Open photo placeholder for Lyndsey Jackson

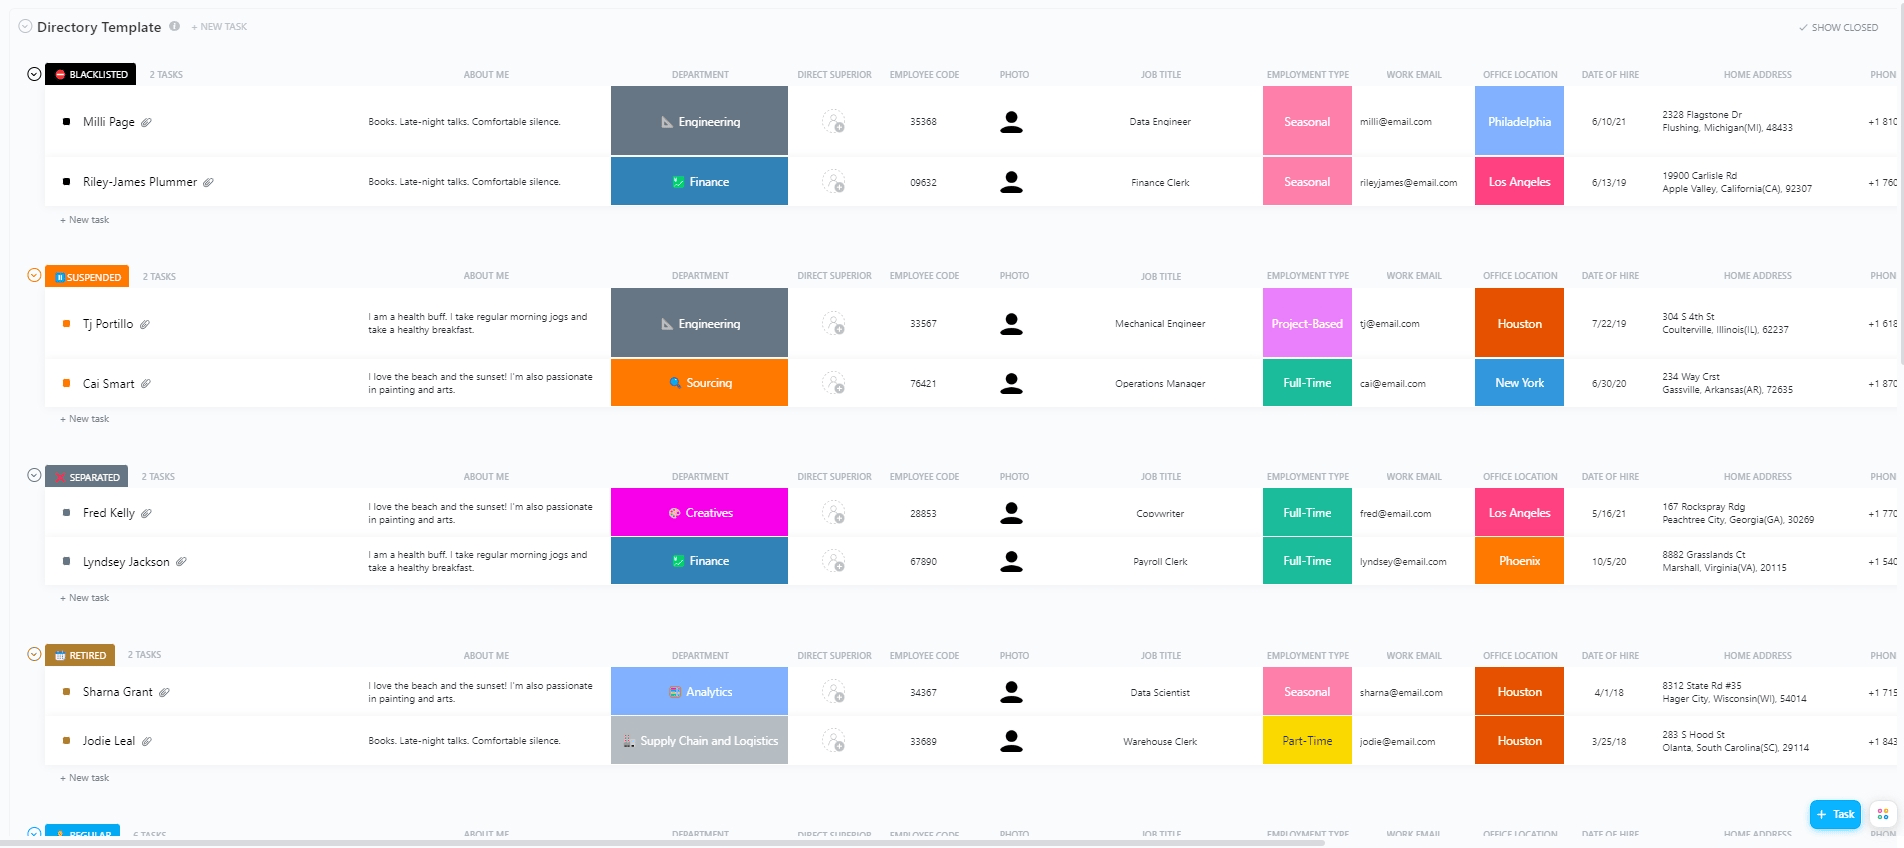[x=1012, y=562]
